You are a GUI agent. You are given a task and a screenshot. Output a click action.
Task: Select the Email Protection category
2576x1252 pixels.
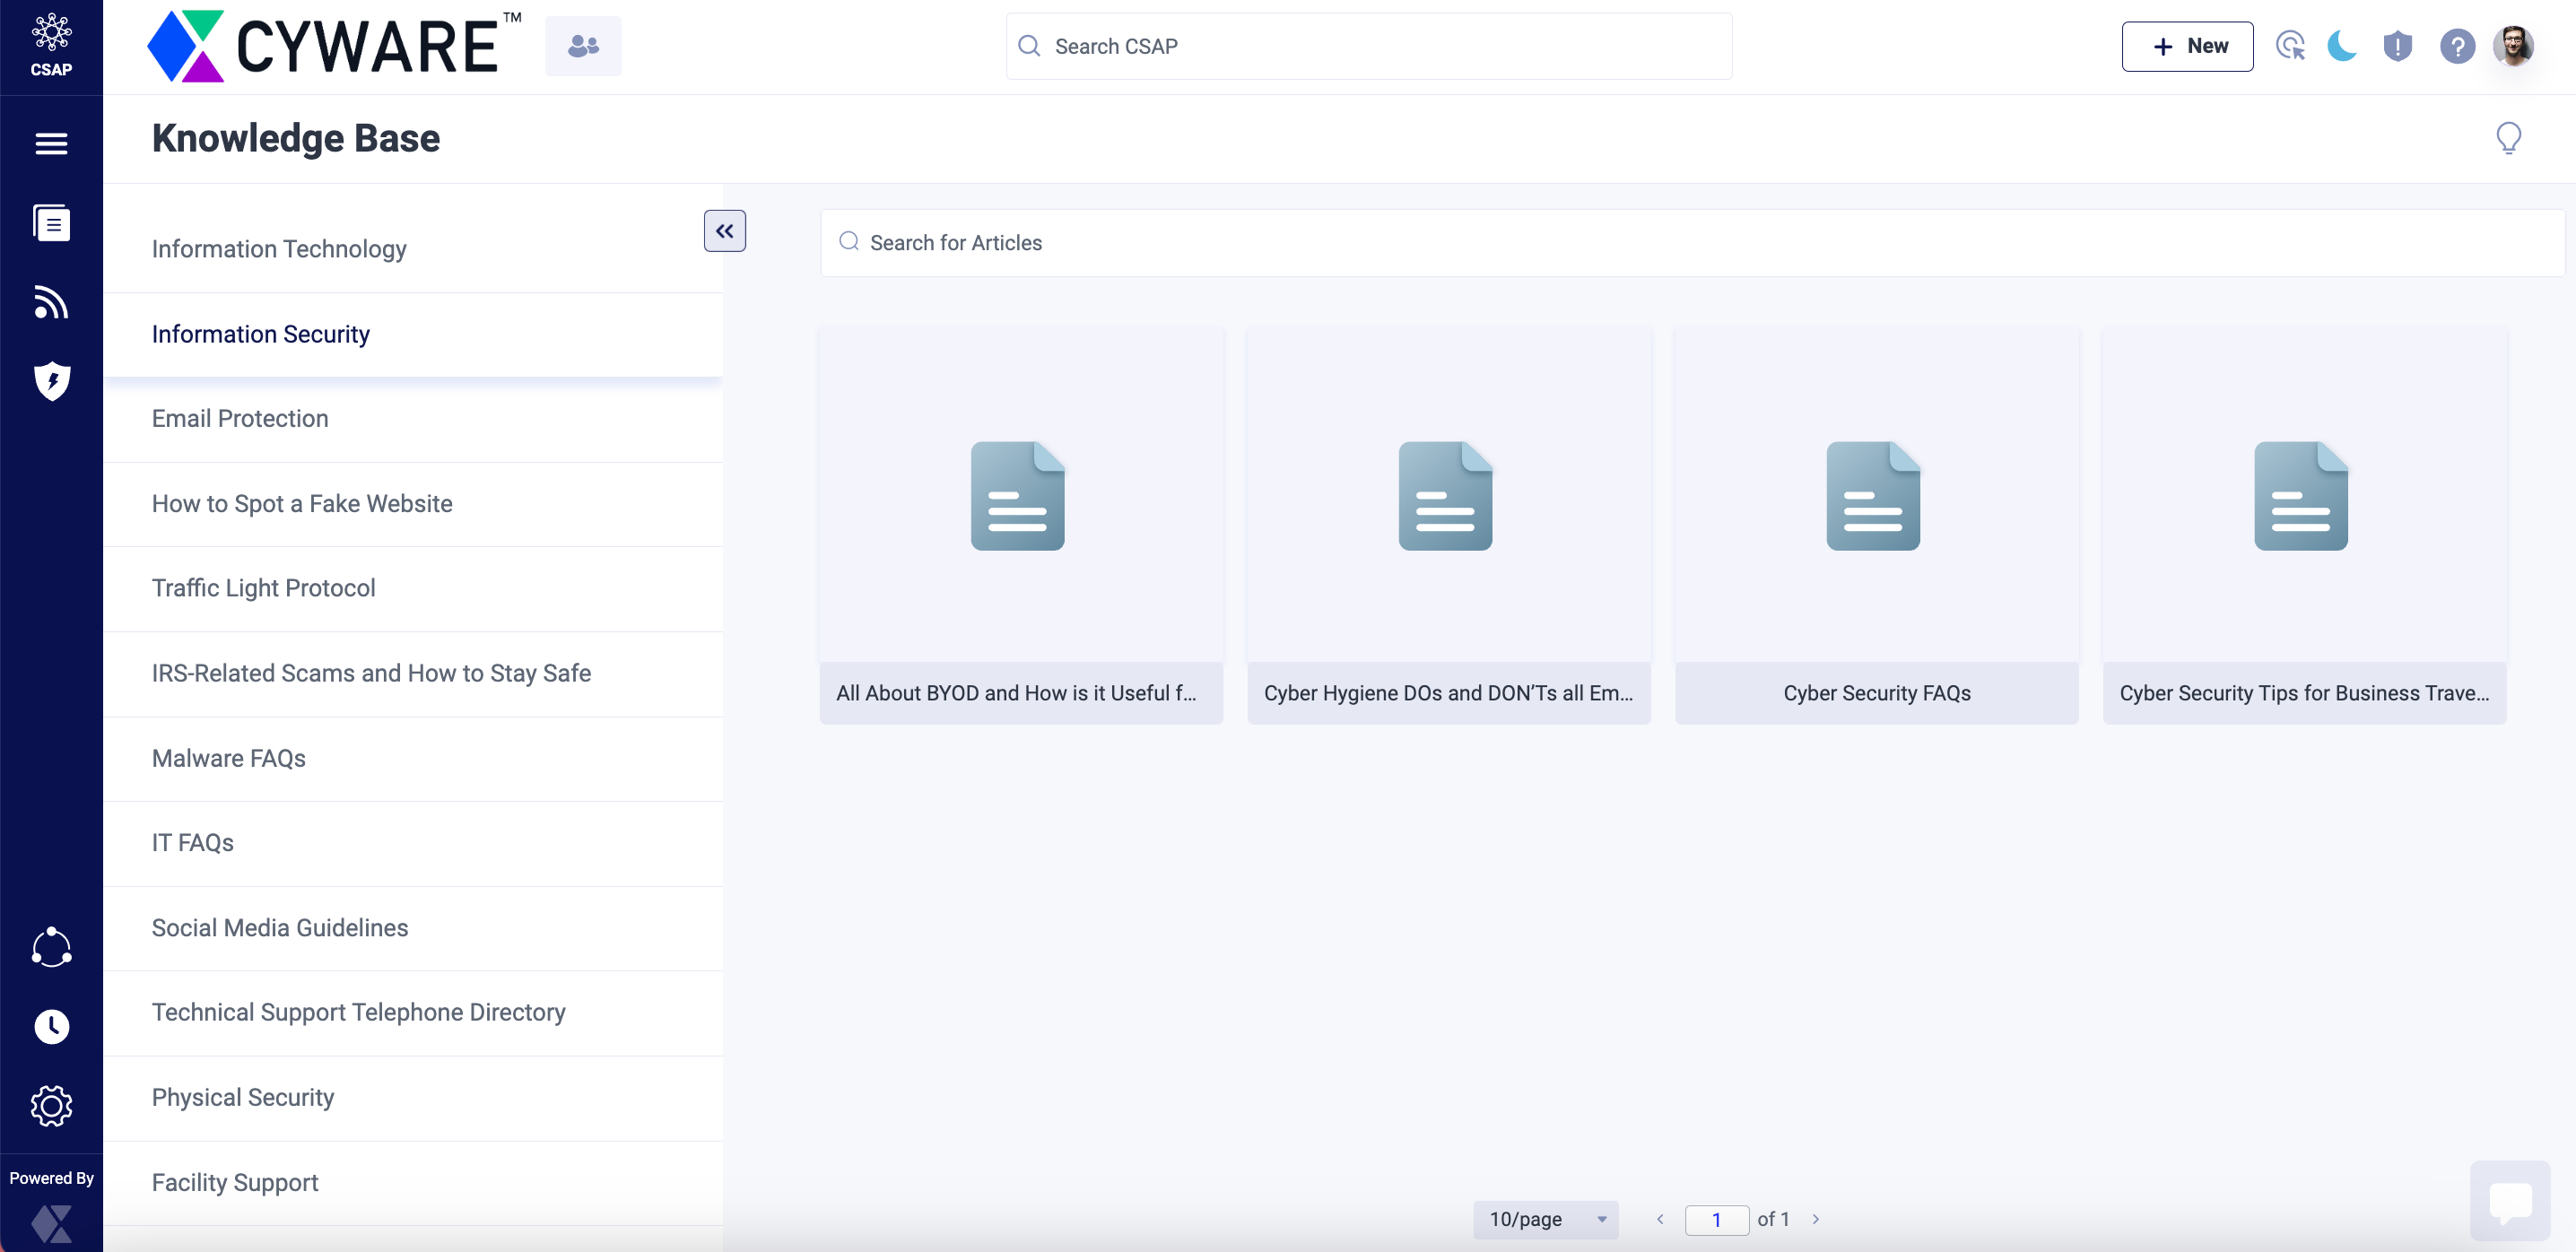(x=239, y=419)
